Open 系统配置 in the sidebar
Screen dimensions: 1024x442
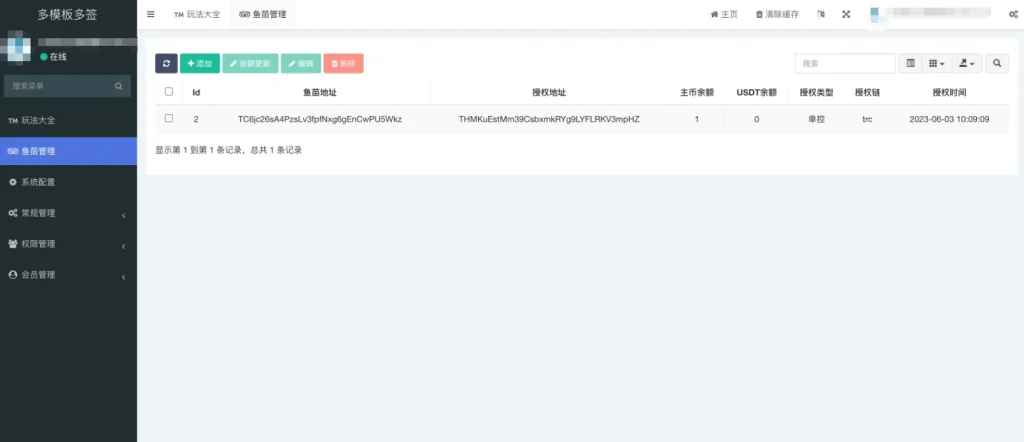[x=69, y=182]
